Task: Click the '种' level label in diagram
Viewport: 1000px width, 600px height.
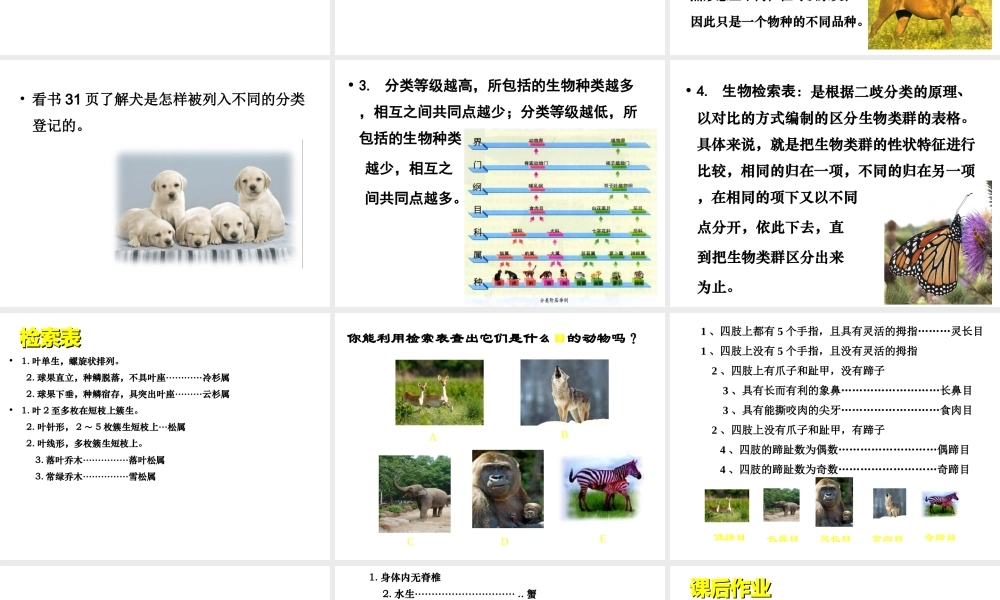Action: [478, 281]
